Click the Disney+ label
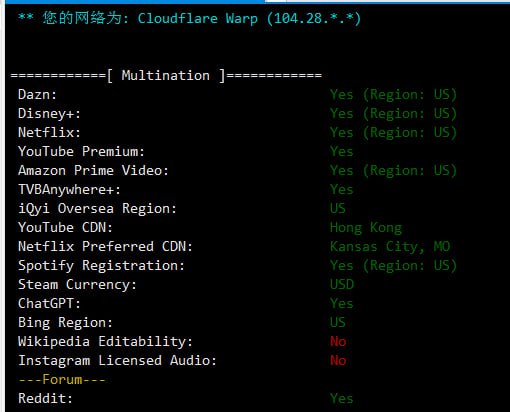Image resolution: width=510 pixels, height=412 pixels. tap(49, 114)
